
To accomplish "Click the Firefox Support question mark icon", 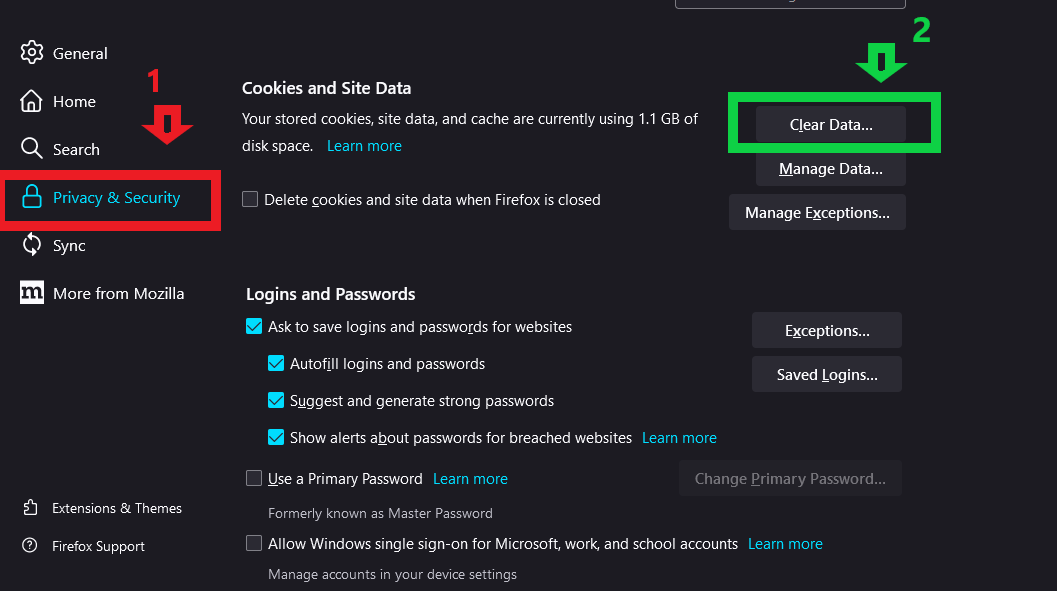I will tap(30, 545).
